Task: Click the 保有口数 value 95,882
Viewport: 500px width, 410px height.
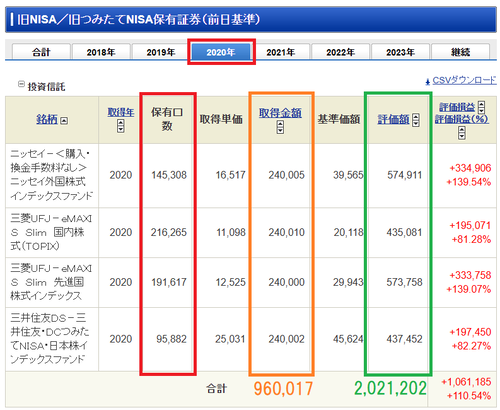Action: click(x=171, y=339)
